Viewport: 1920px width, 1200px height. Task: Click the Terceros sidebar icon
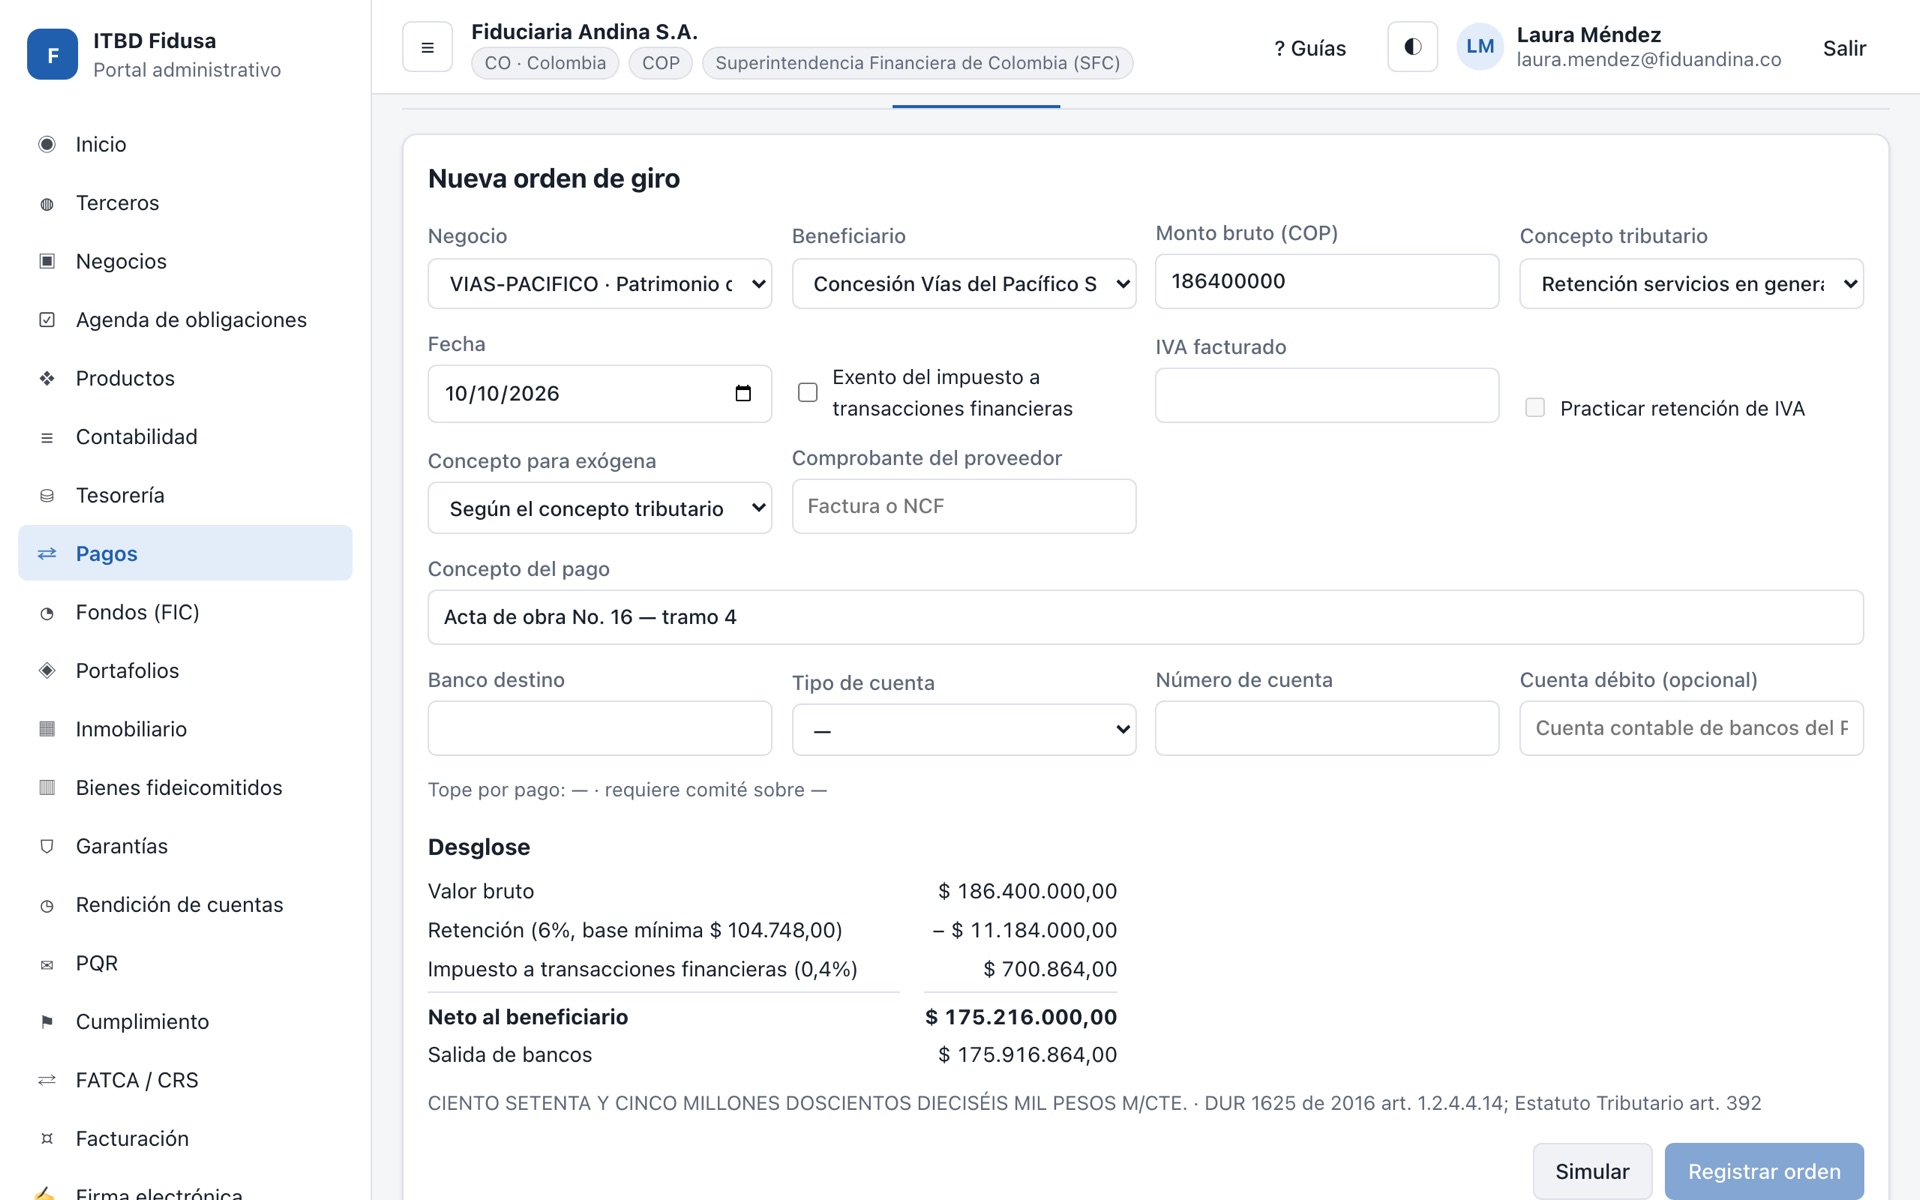click(47, 203)
